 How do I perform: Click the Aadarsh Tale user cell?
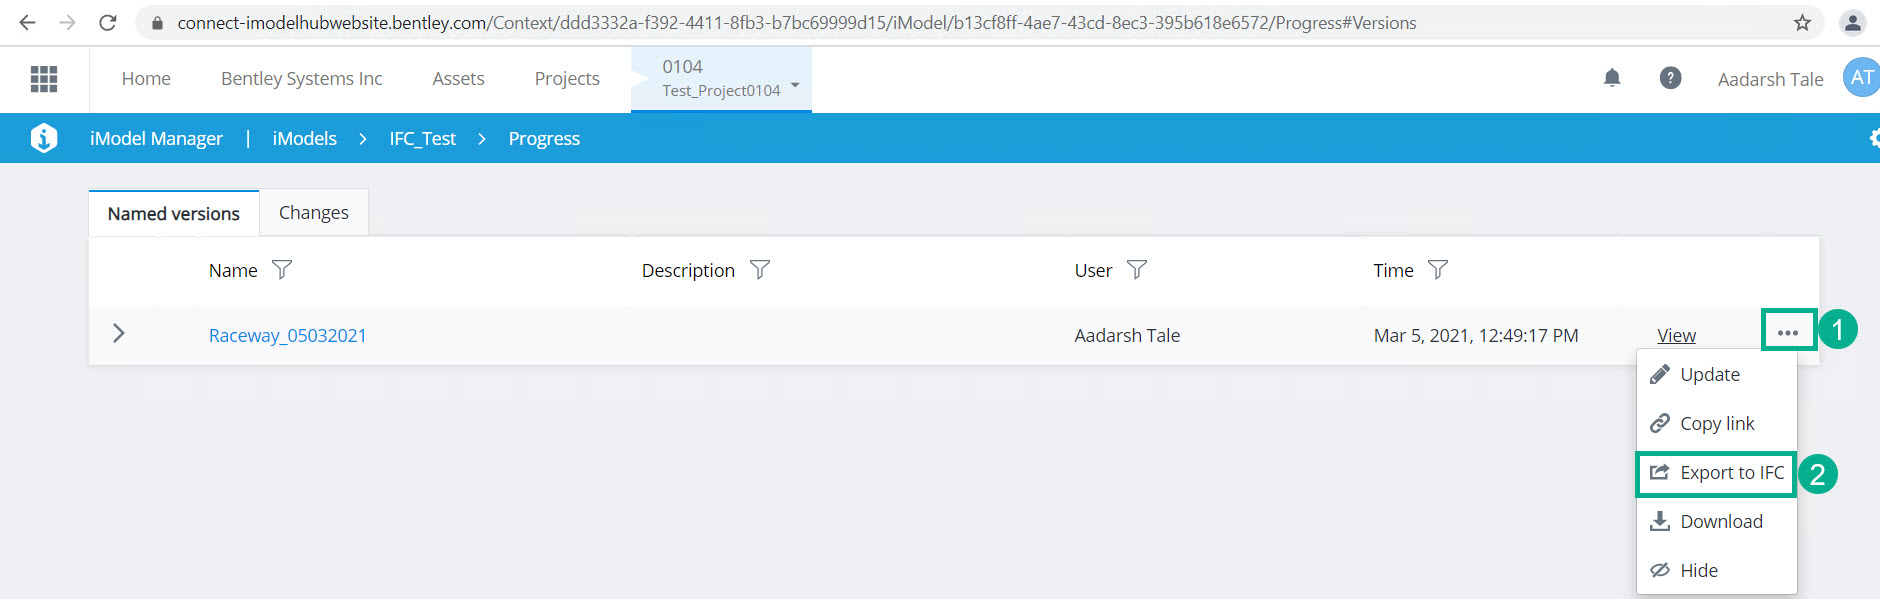coord(1127,335)
